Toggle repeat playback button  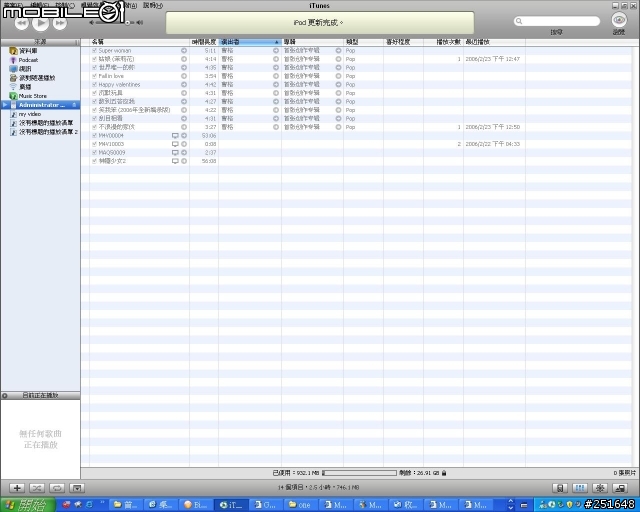57,488
